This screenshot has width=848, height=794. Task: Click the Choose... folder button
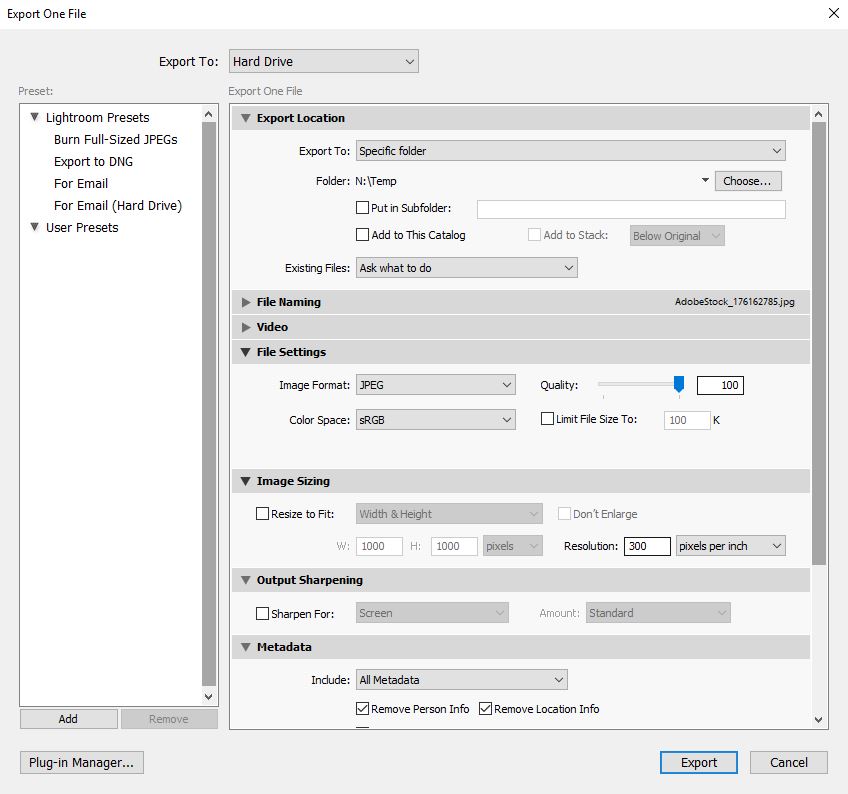(748, 181)
